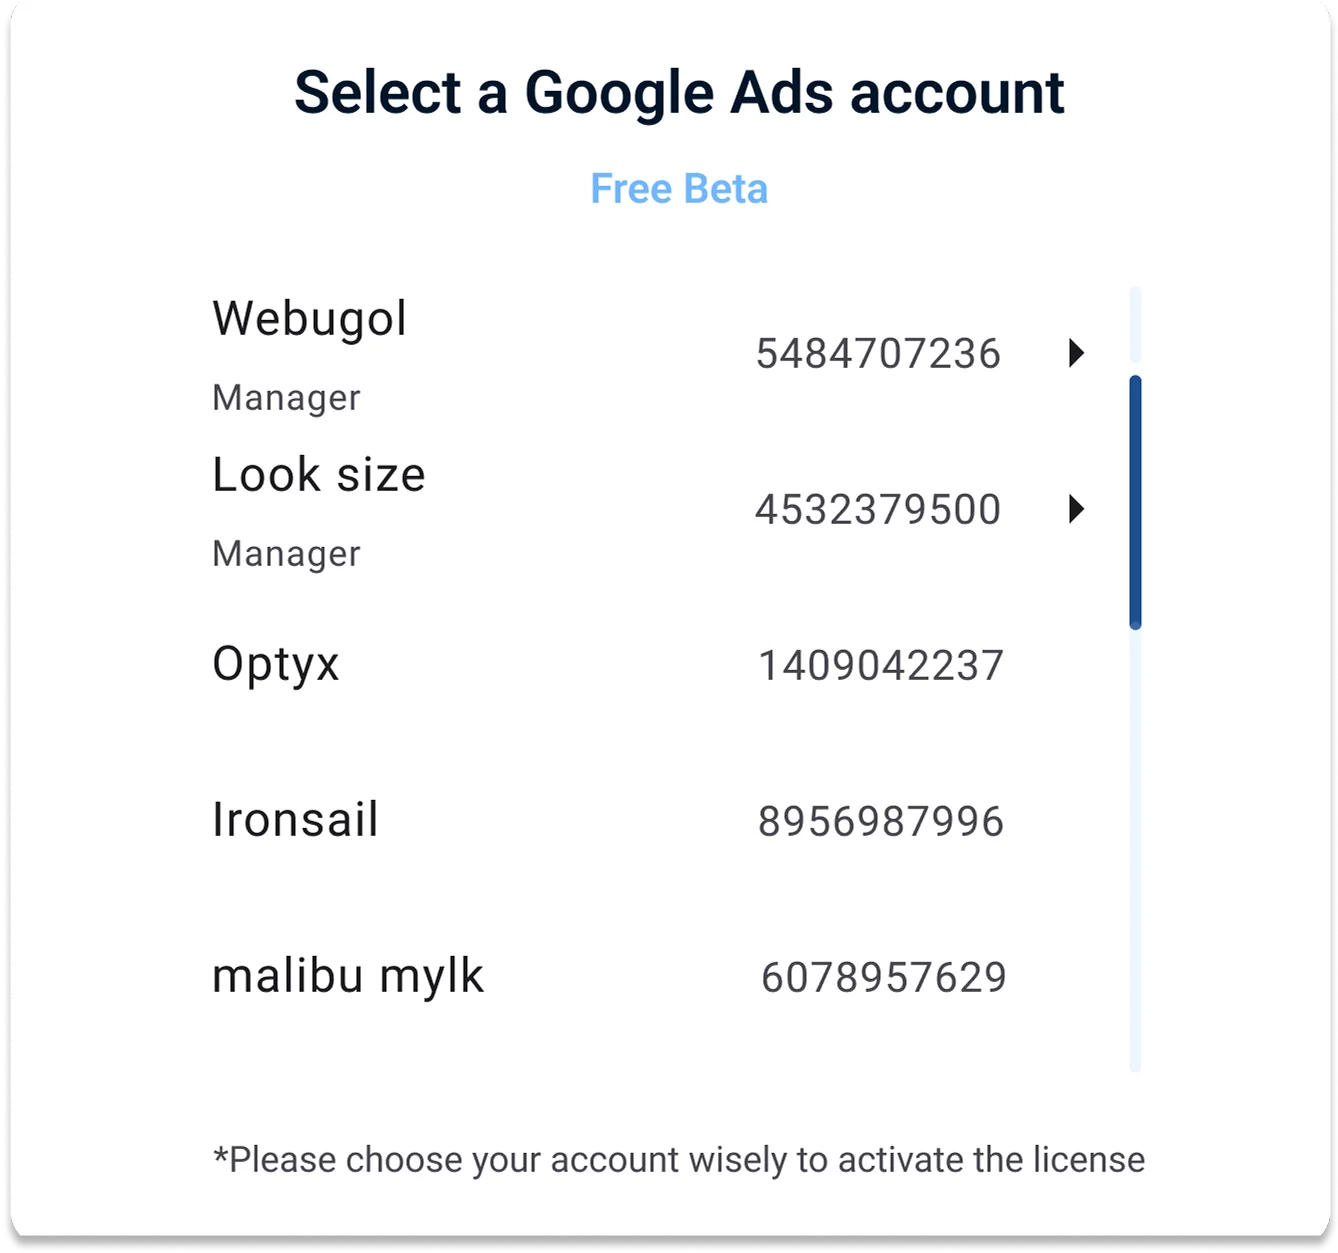Click the license activation note at the bottom
Image resolution: width=1338 pixels, height=1253 pixels.
pyautogui.click(x=679, y=1160)
